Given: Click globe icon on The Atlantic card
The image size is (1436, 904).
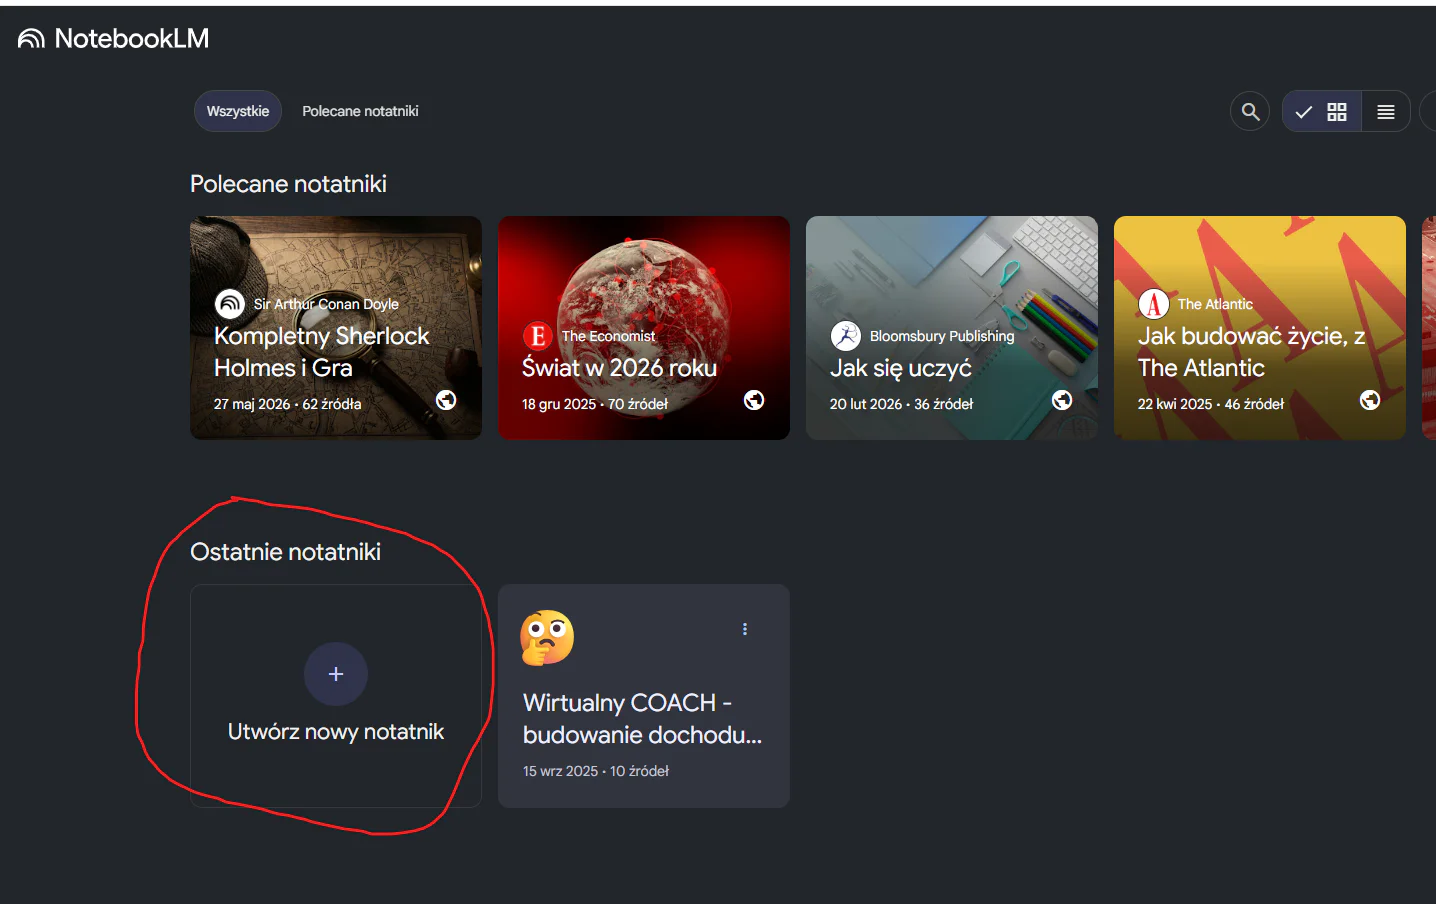Looking at the screenshot, I should coord(1370,400).
